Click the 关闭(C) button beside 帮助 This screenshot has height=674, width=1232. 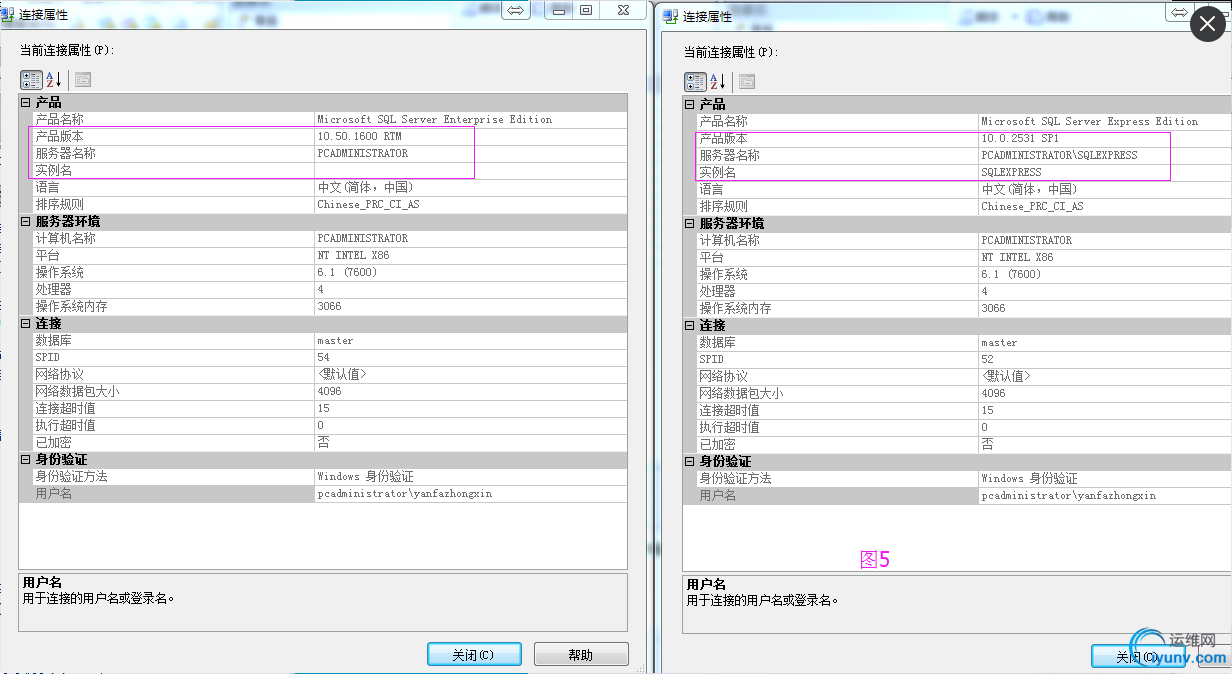point(474,655)
